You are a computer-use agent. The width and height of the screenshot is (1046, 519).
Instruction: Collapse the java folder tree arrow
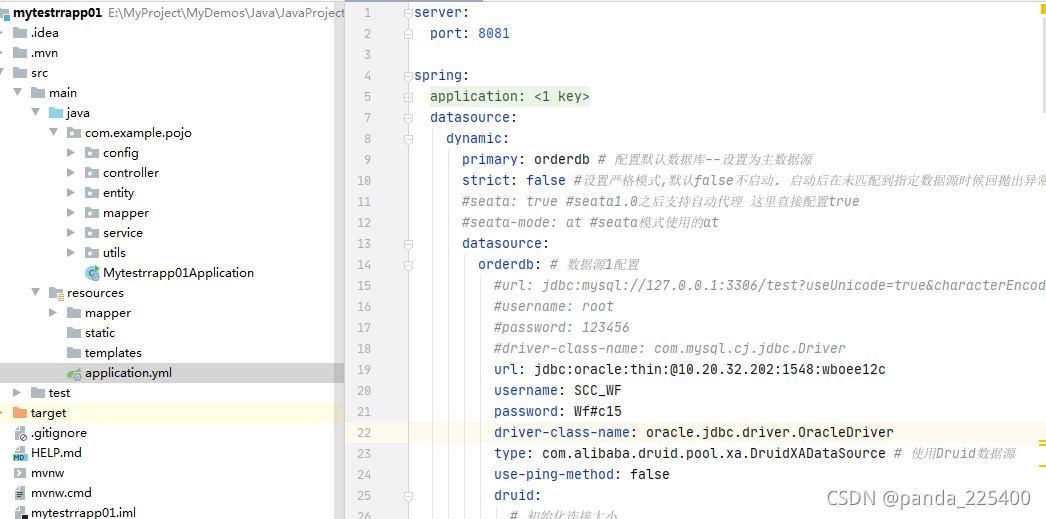click(36, 113)
